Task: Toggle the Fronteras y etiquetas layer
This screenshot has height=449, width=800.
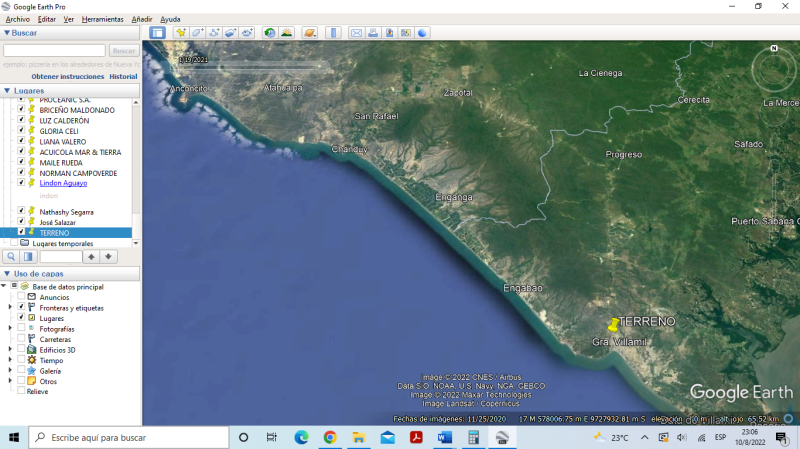Action: tap(21, 307)
